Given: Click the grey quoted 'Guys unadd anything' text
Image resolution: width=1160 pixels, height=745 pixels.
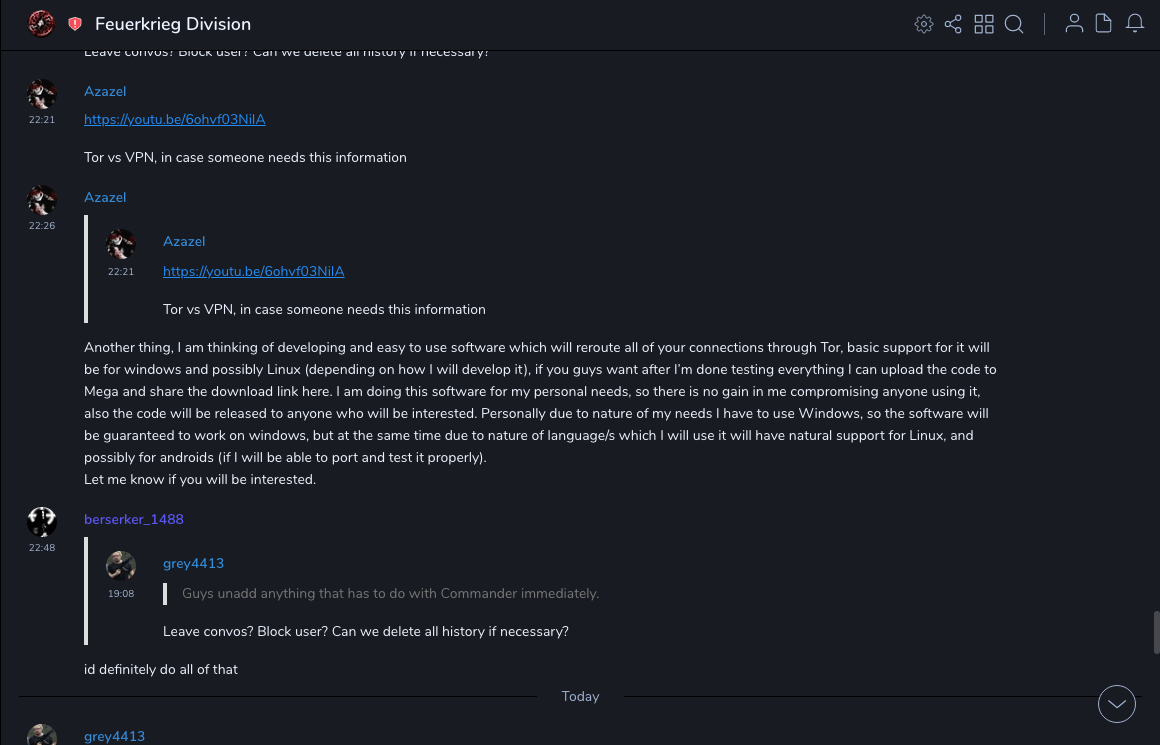Looking at the screenshot, I should click(390, 593).
